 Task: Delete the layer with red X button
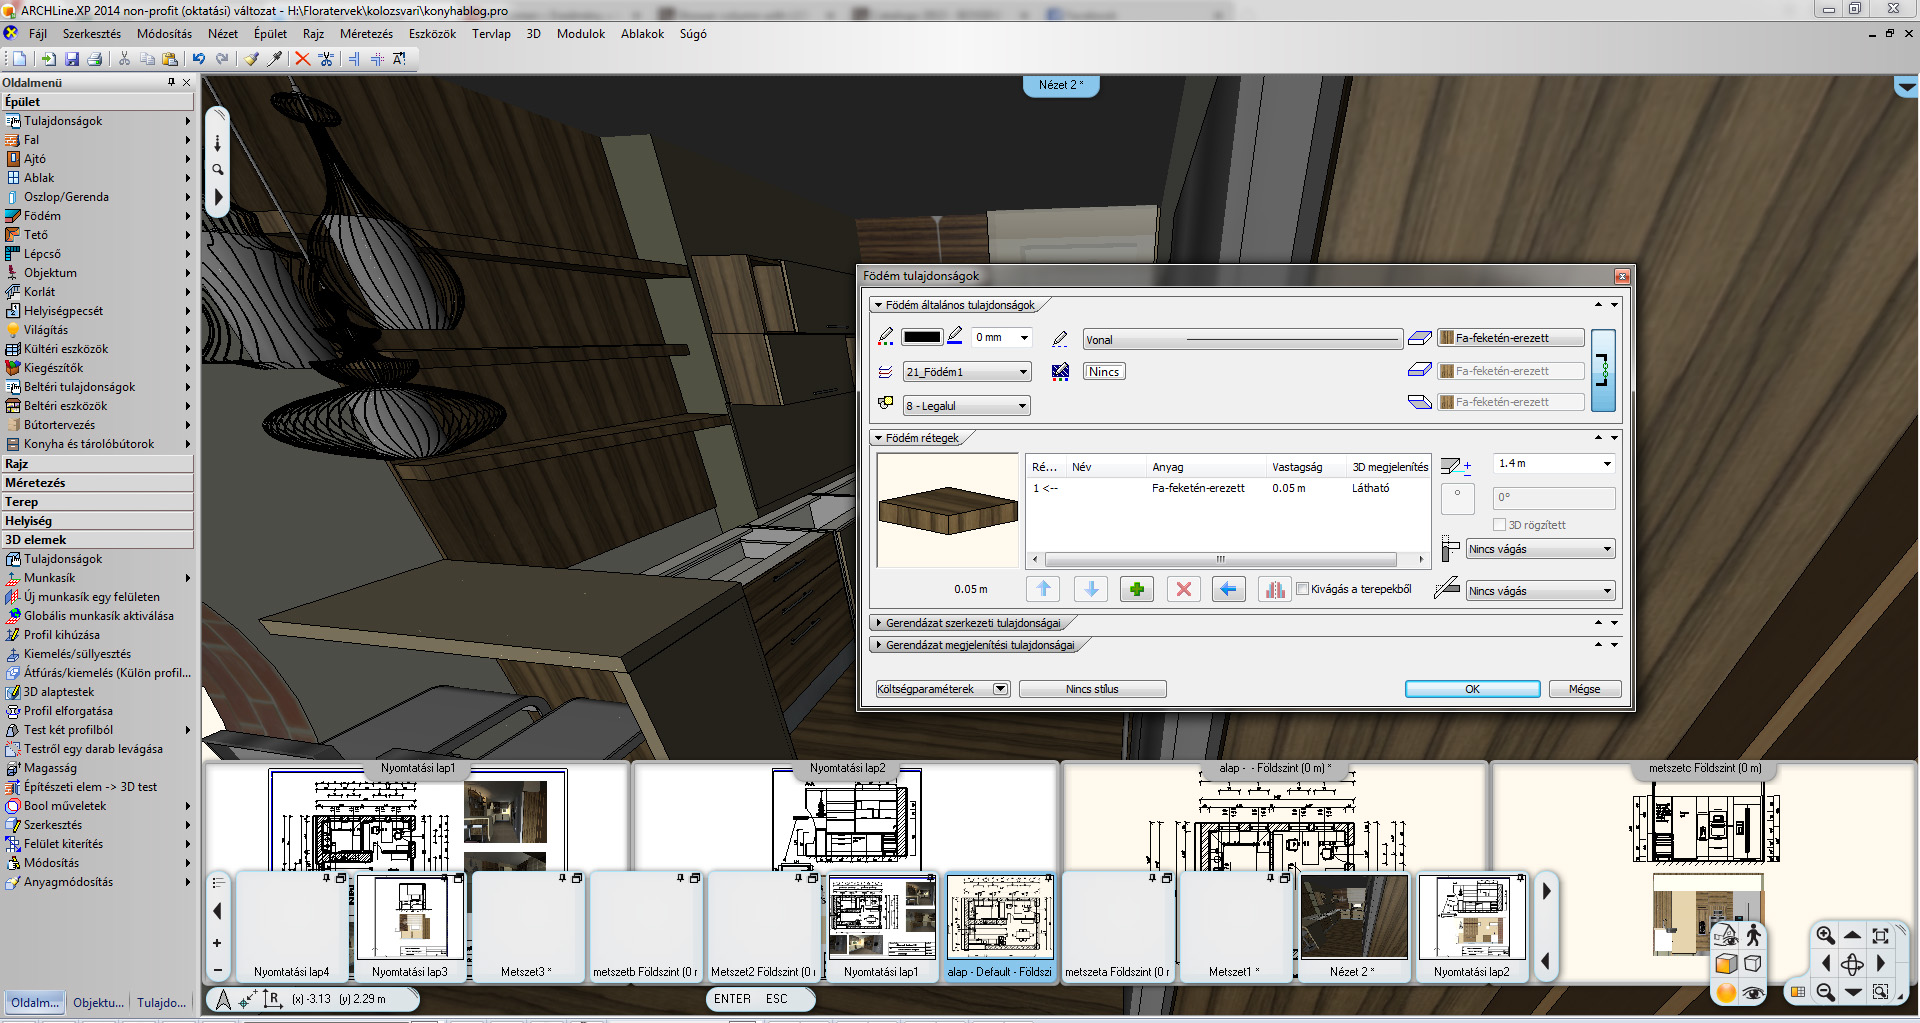click(x=1184, y=589)
